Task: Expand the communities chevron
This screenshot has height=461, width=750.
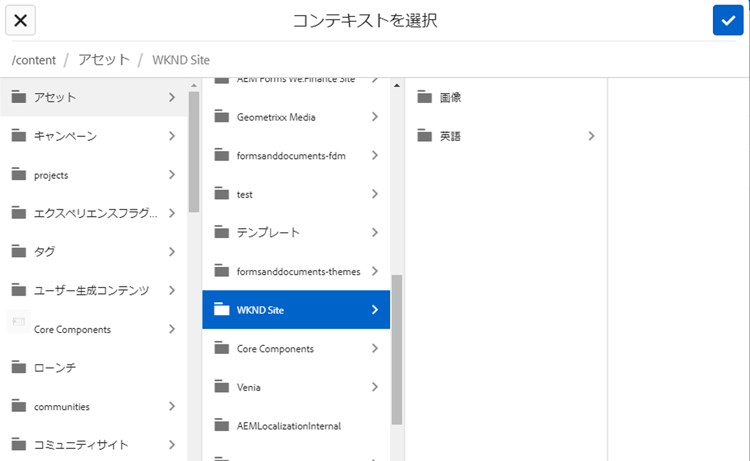Action: click(x=172, y=406)
